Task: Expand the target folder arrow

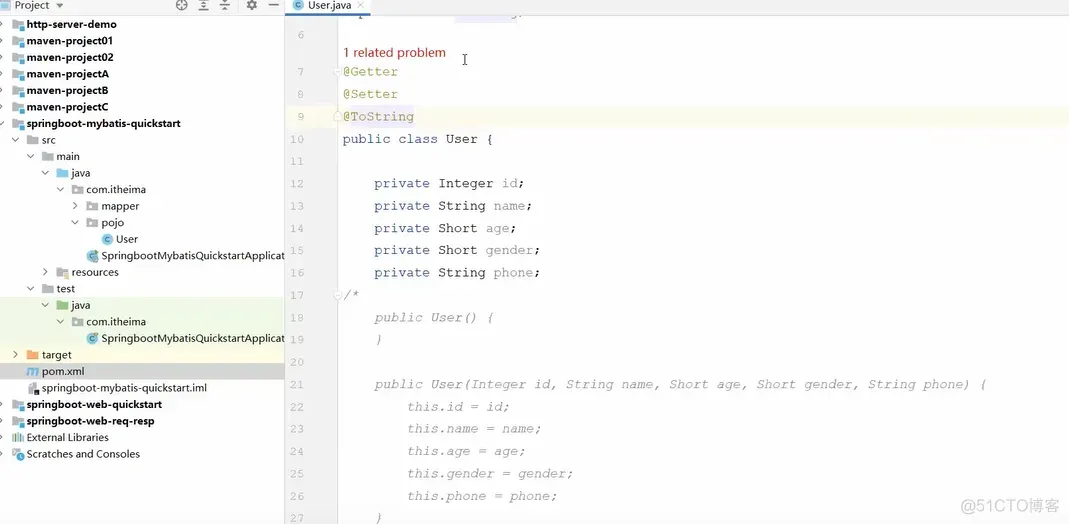Action: 16,355
